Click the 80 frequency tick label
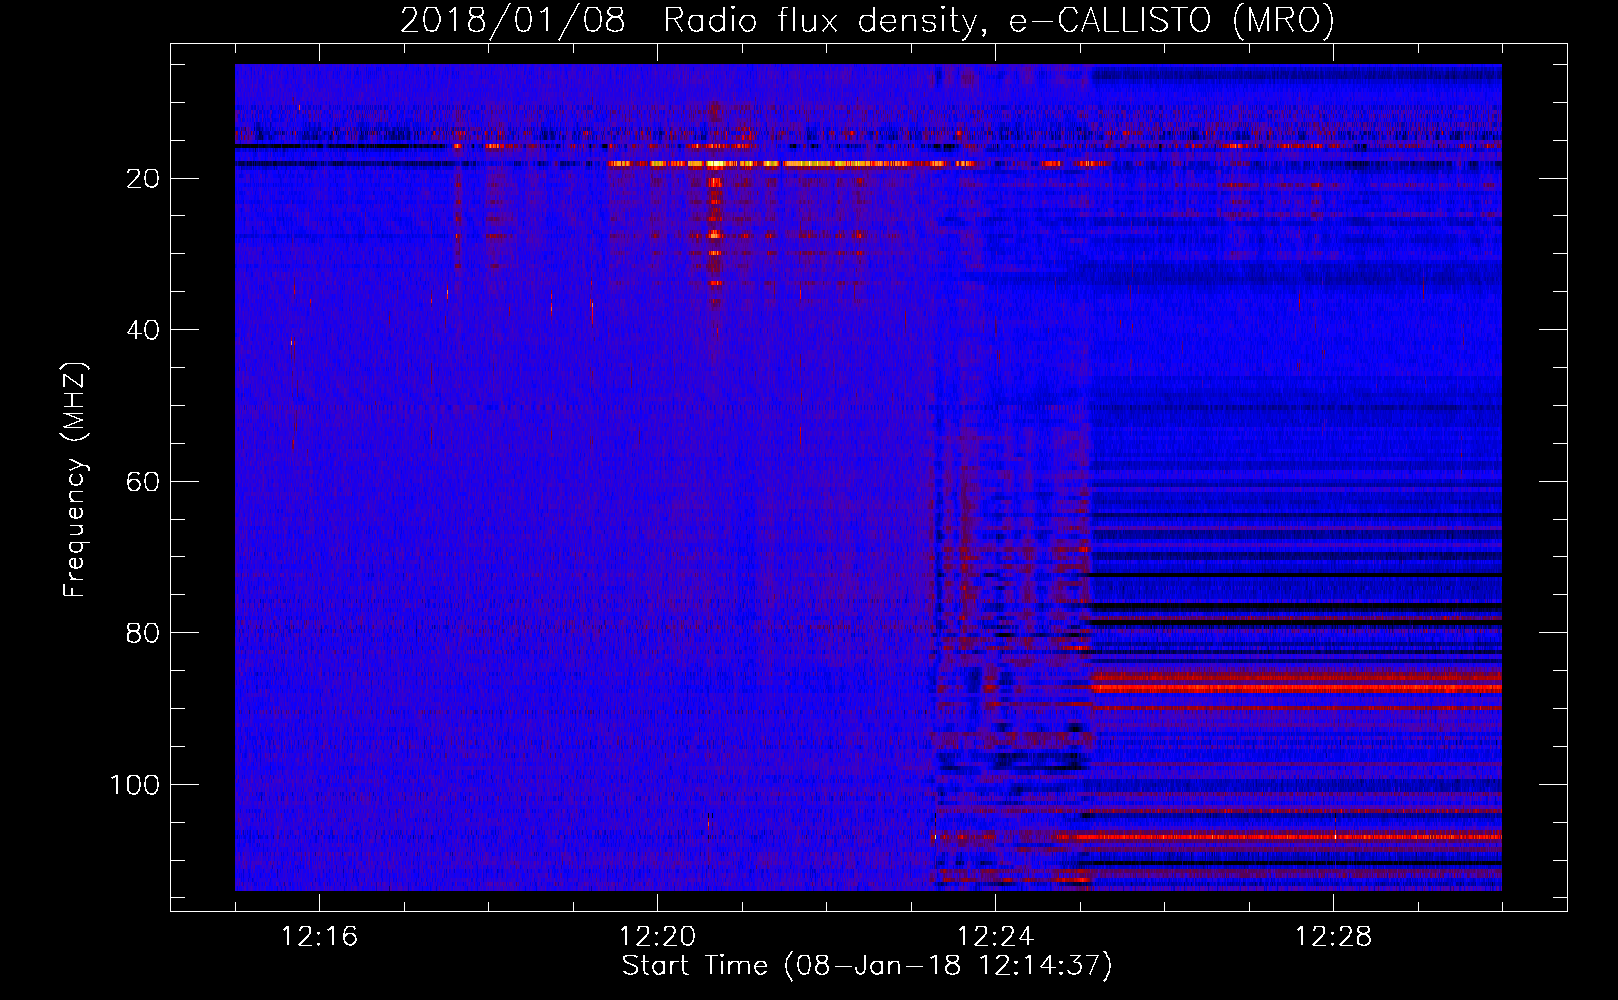The width and height of the screenshot is (1618, 1000). coord(144,633)
